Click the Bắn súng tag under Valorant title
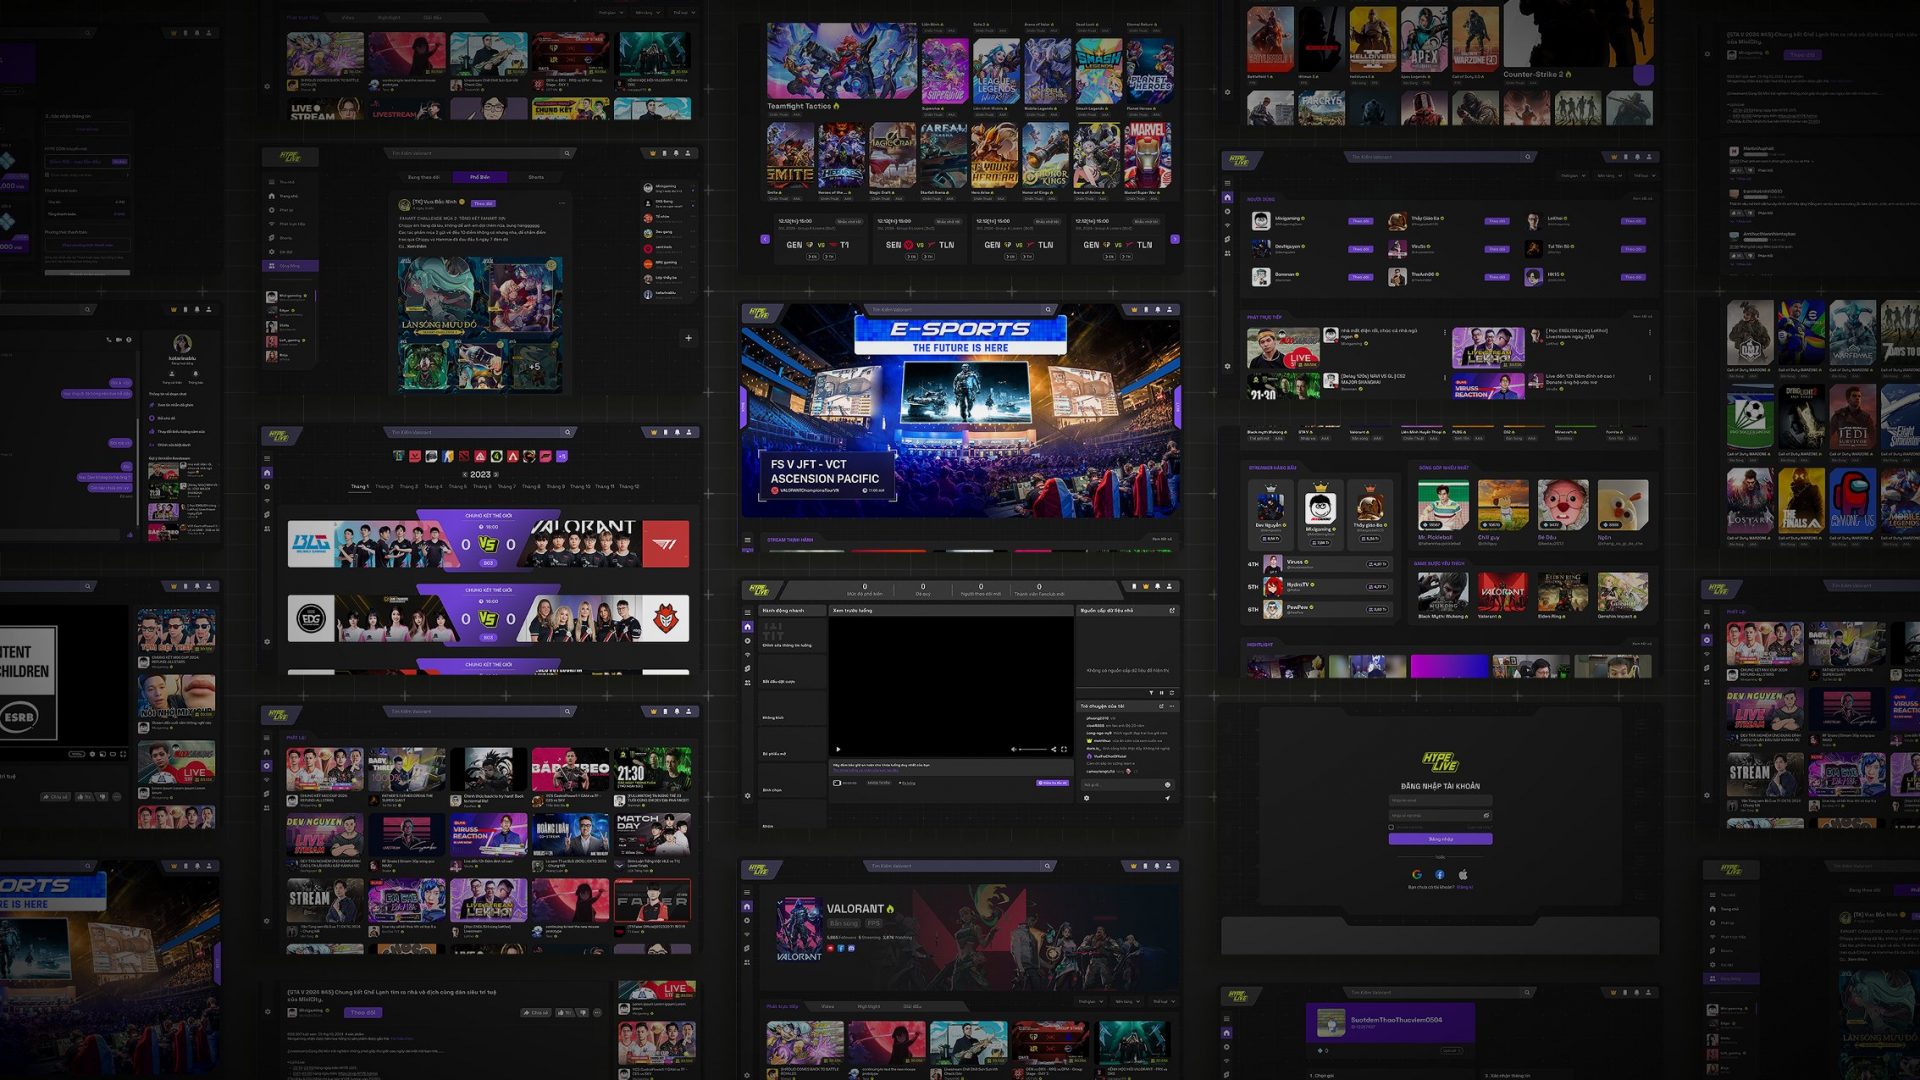1920x1080 pixels. click(x=843, y=923)
